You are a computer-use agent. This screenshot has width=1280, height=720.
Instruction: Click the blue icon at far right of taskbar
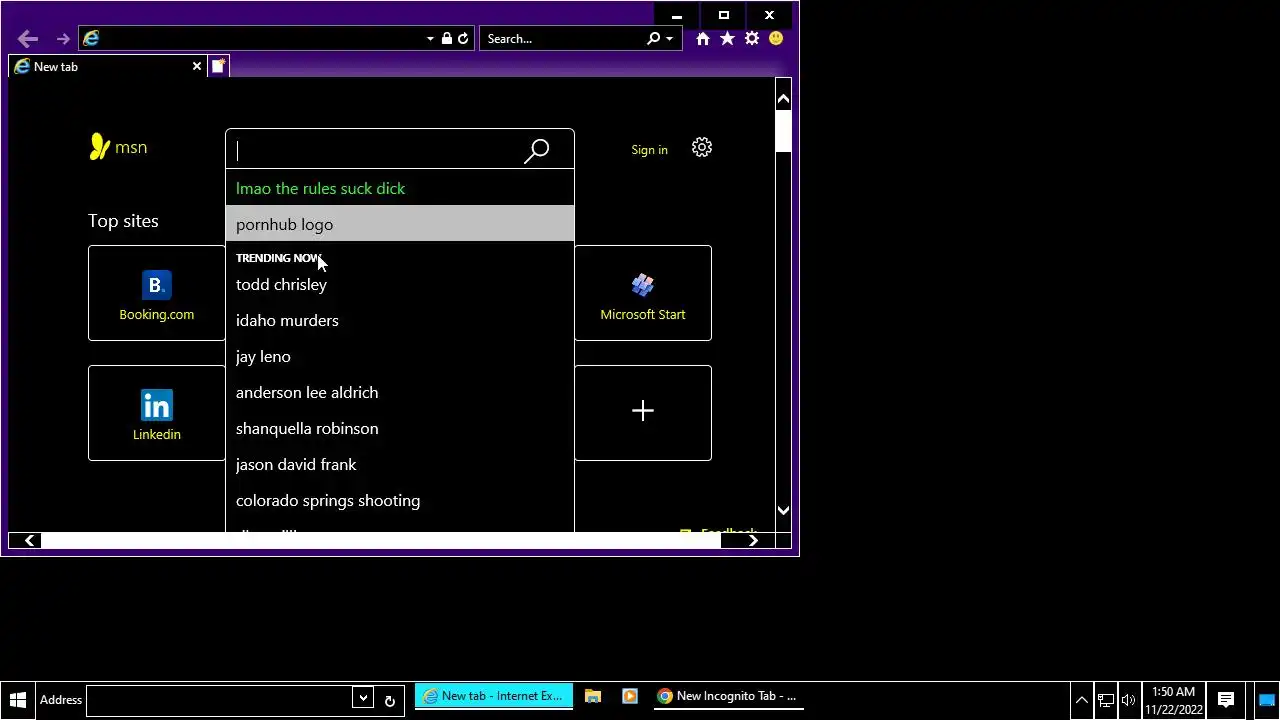coord(1267,700)
